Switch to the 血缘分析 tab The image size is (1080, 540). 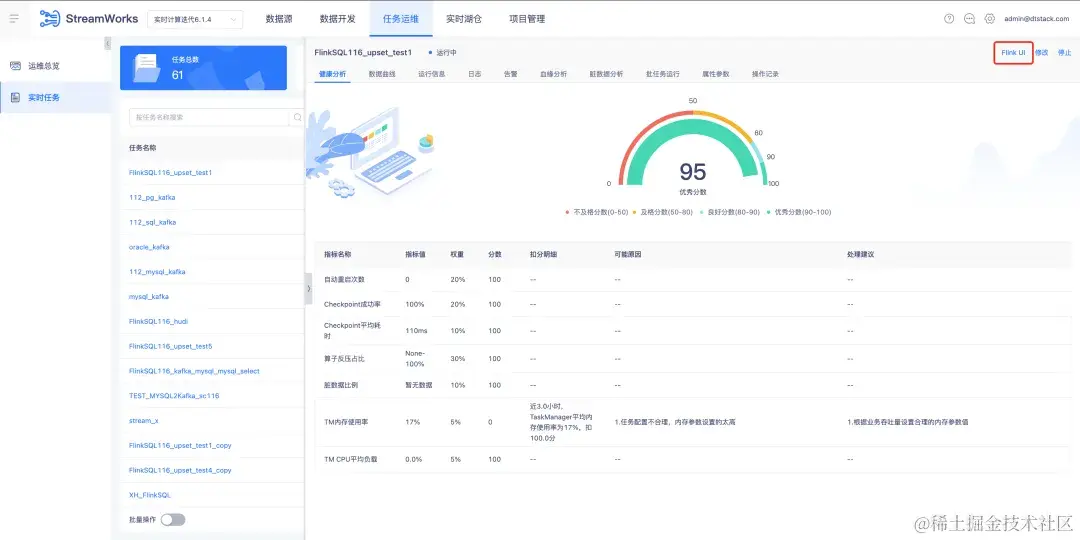click(553, 74)
